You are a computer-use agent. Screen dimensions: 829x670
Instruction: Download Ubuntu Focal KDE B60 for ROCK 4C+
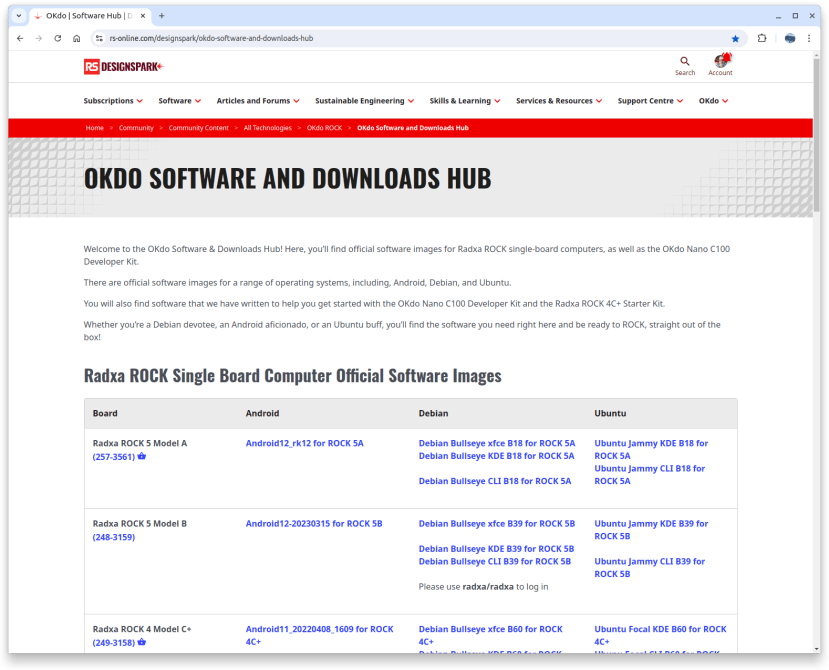(x=660, y=635)
